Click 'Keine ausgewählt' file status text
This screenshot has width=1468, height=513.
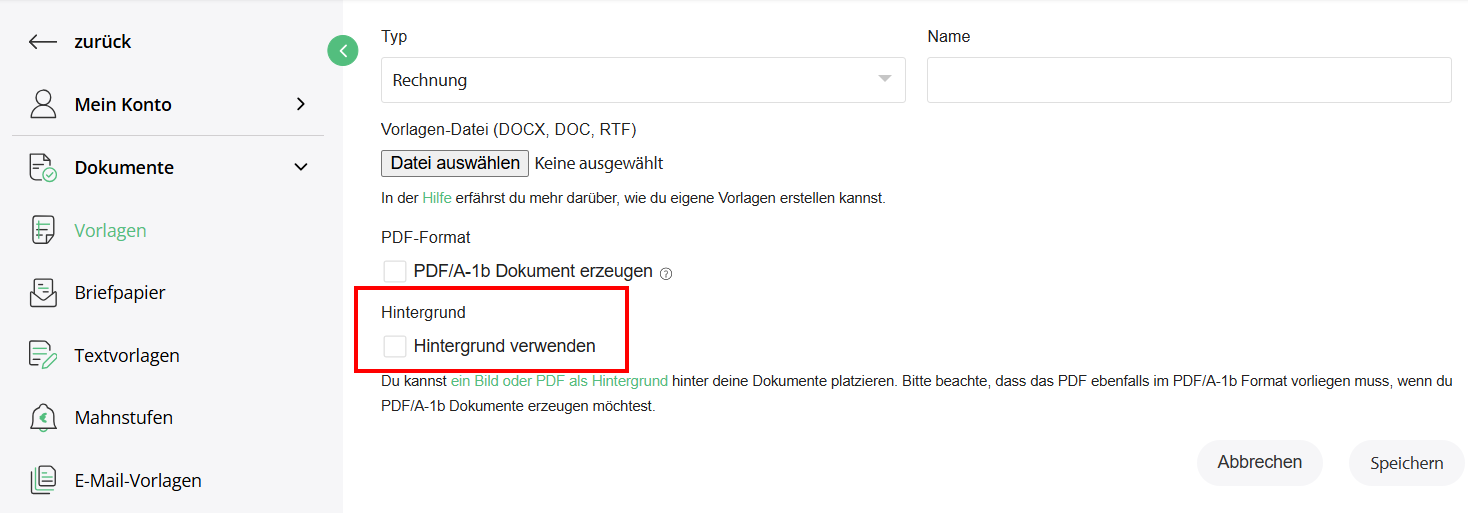tap(599, 163)
